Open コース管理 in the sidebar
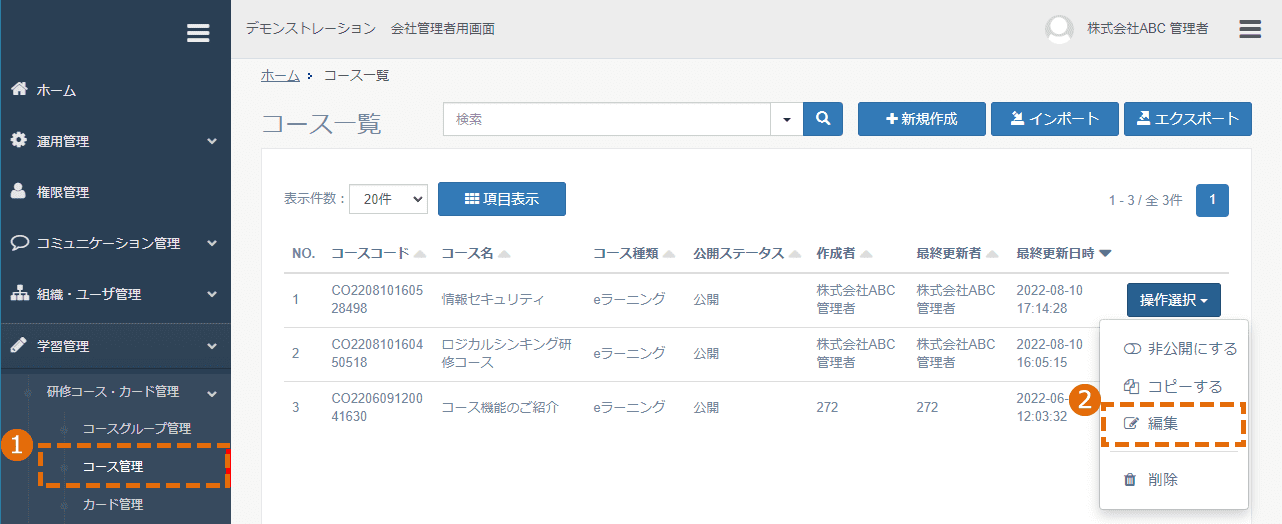The width and height of the screenshot is (1282, 524). [x=112, y=467]
